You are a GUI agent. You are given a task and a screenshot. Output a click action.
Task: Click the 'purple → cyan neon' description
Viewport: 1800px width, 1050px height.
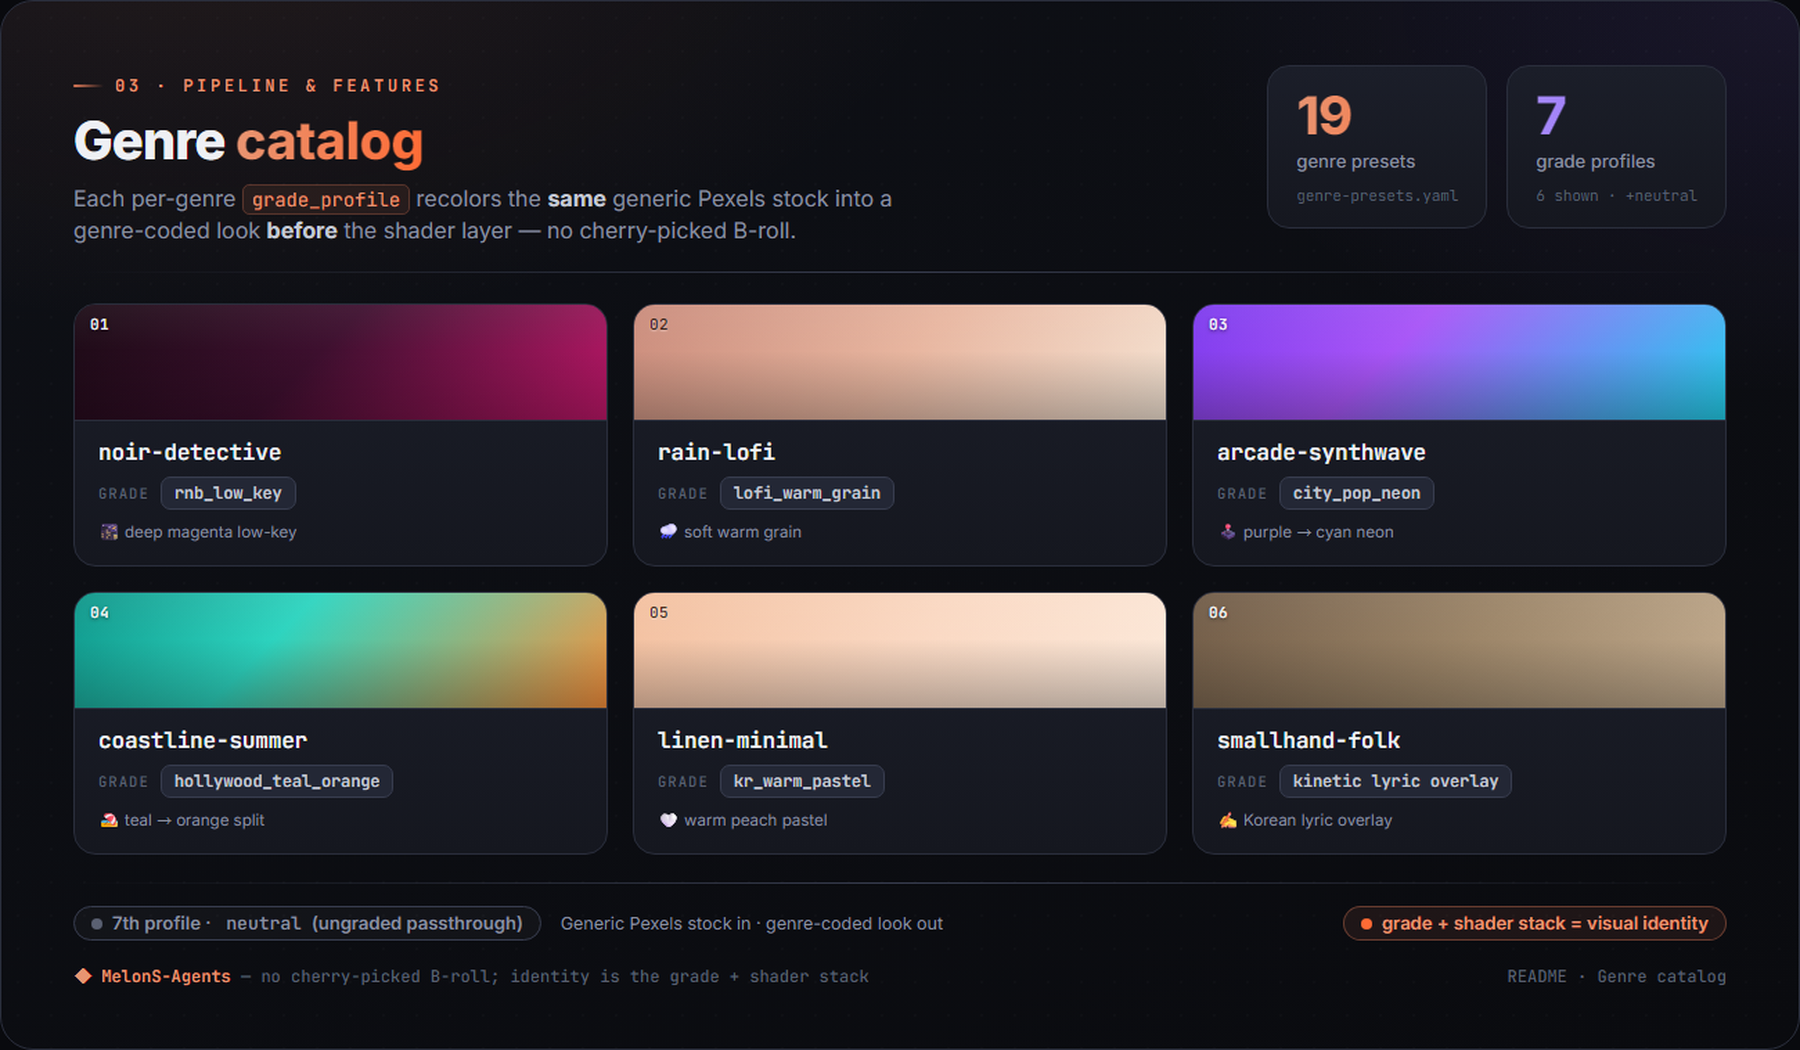[x=1318, y=532]
